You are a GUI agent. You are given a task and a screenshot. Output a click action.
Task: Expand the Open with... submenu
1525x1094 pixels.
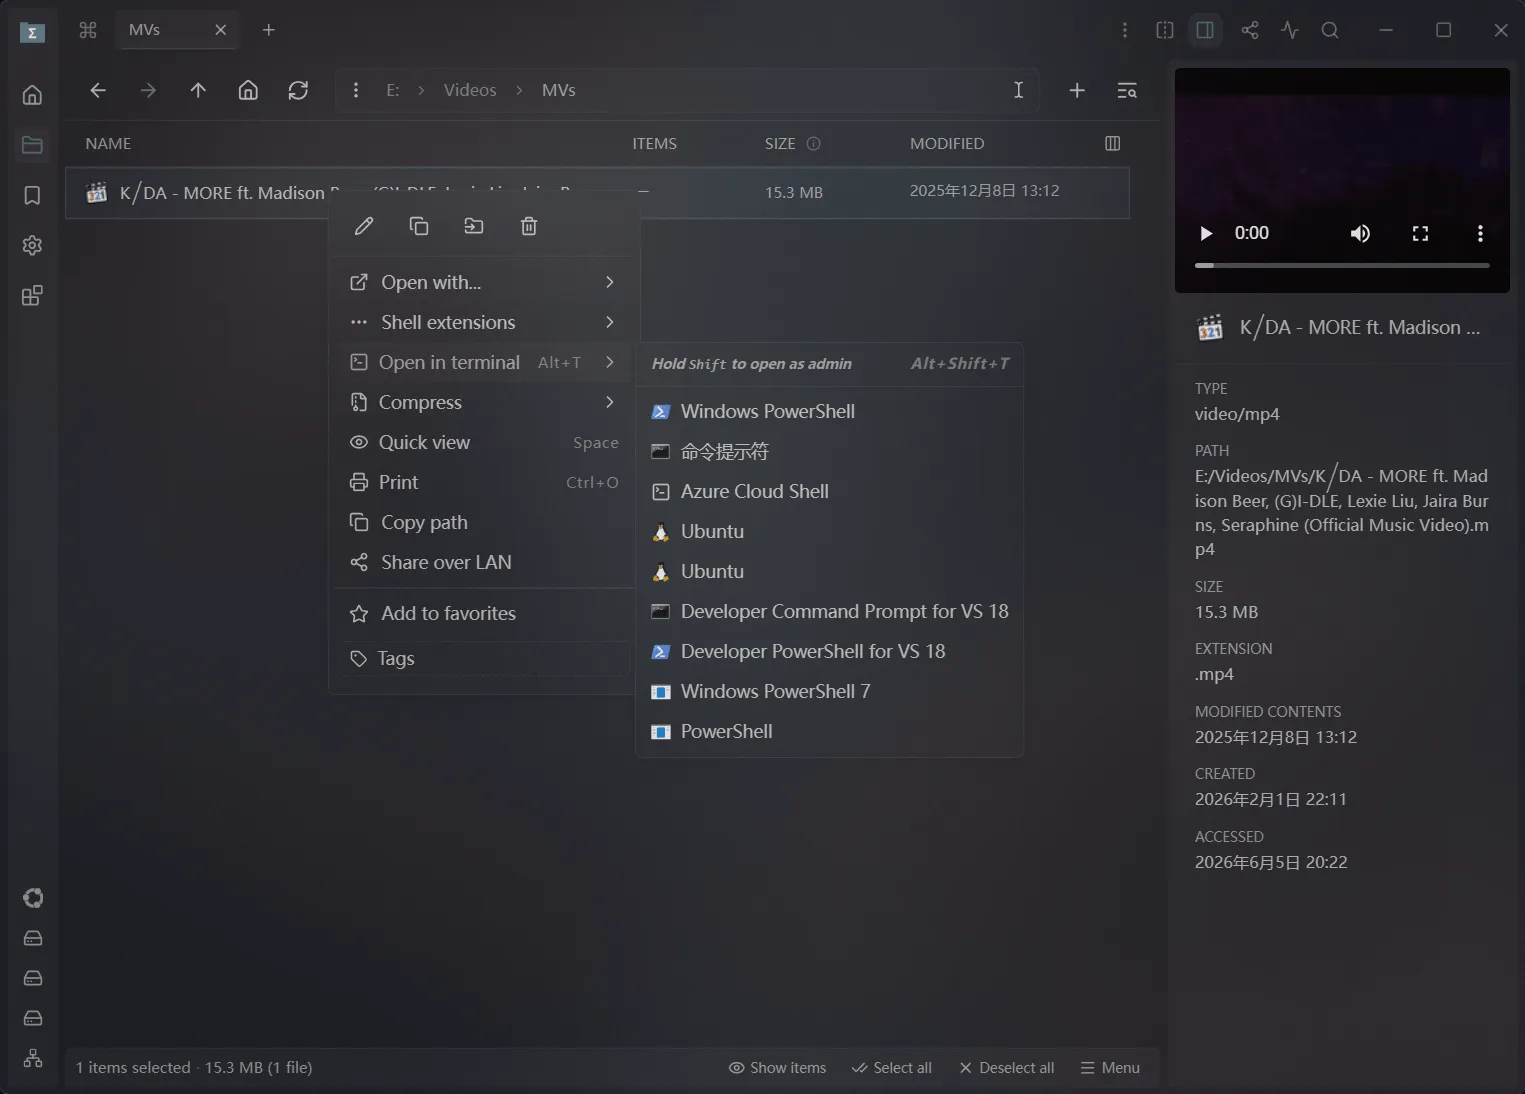484,282
